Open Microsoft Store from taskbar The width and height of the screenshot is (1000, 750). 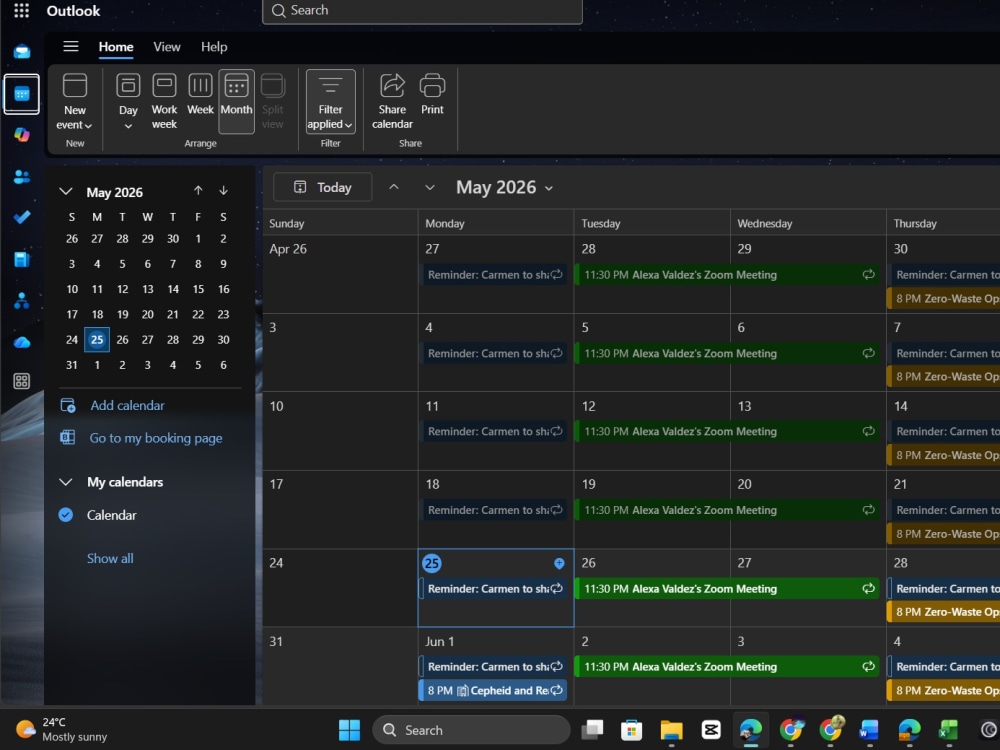[x=631, y=730]
